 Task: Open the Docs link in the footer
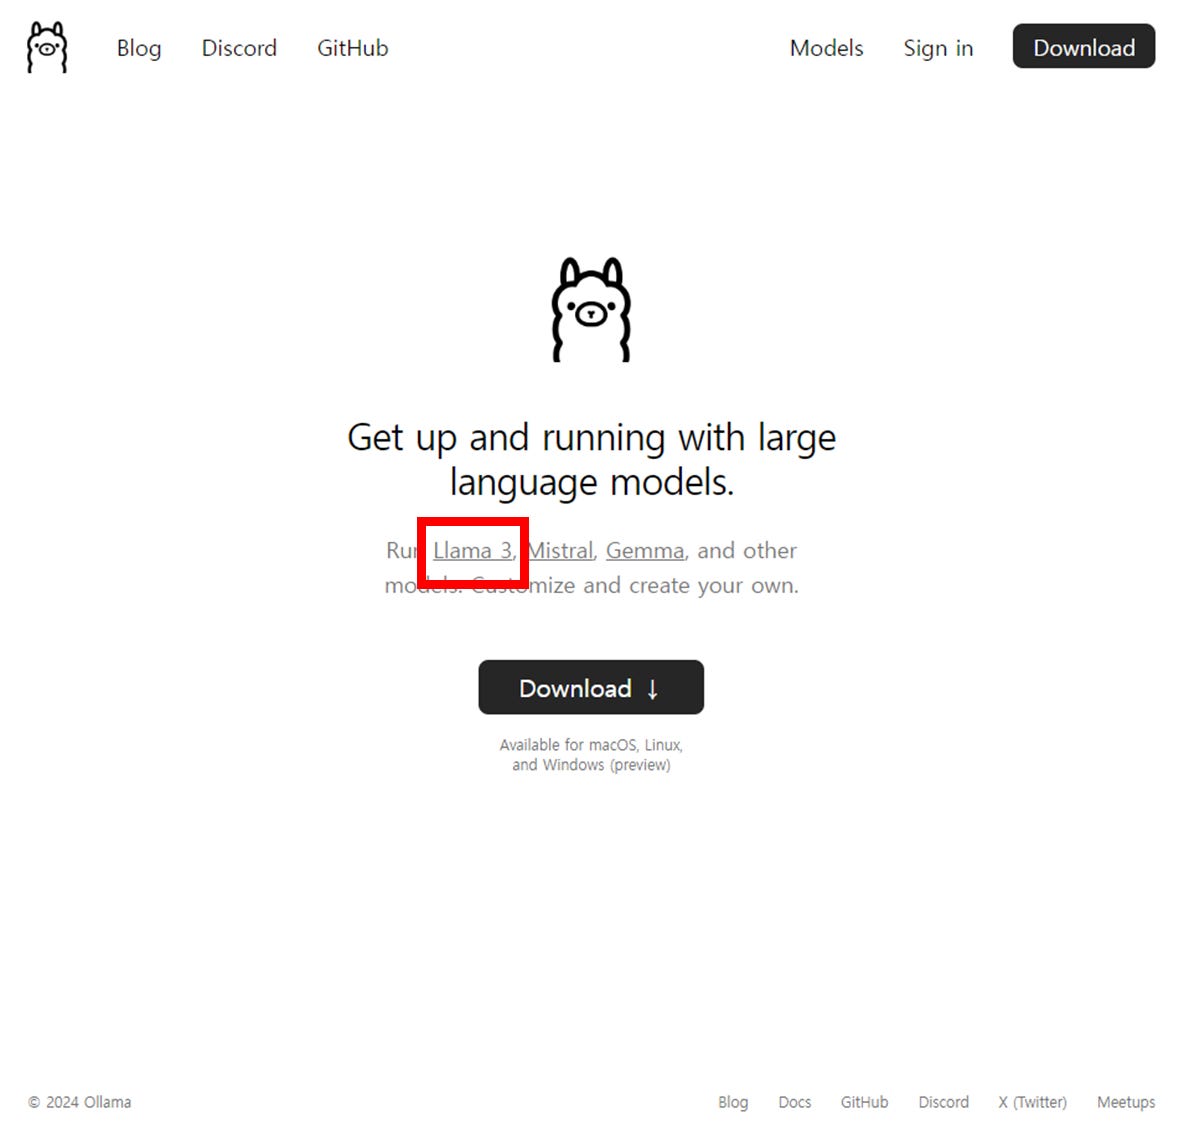click(794, 1102)
